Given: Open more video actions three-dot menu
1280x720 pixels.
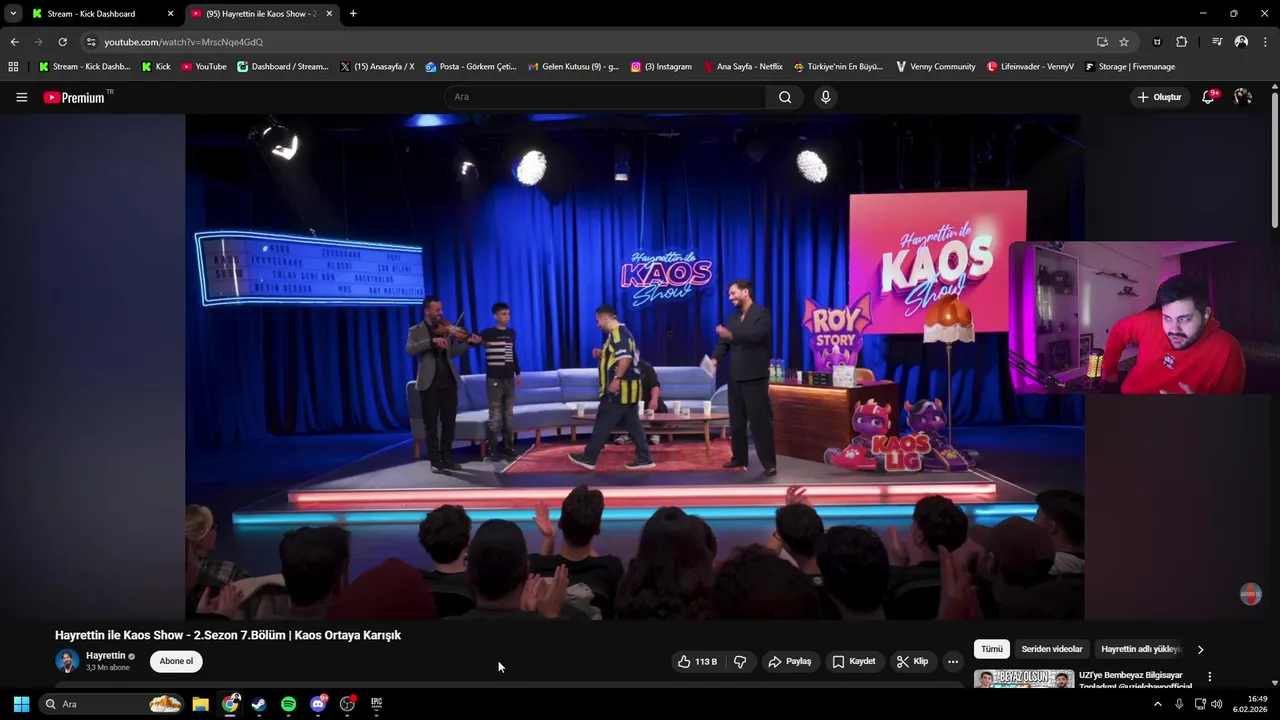Looking at the screenshot, I should [953, 661].
